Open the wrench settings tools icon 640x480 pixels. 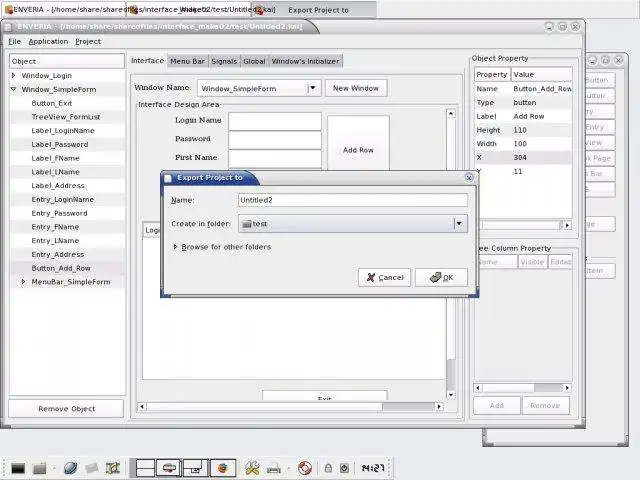(252, 468)
